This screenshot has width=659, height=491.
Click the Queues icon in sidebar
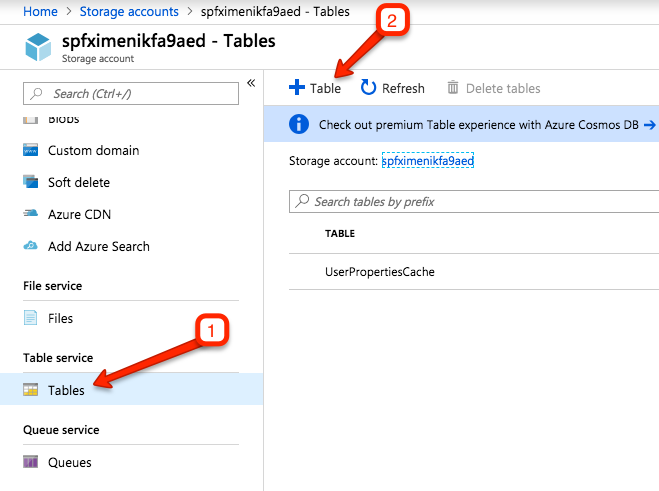(x=30, y=463)
